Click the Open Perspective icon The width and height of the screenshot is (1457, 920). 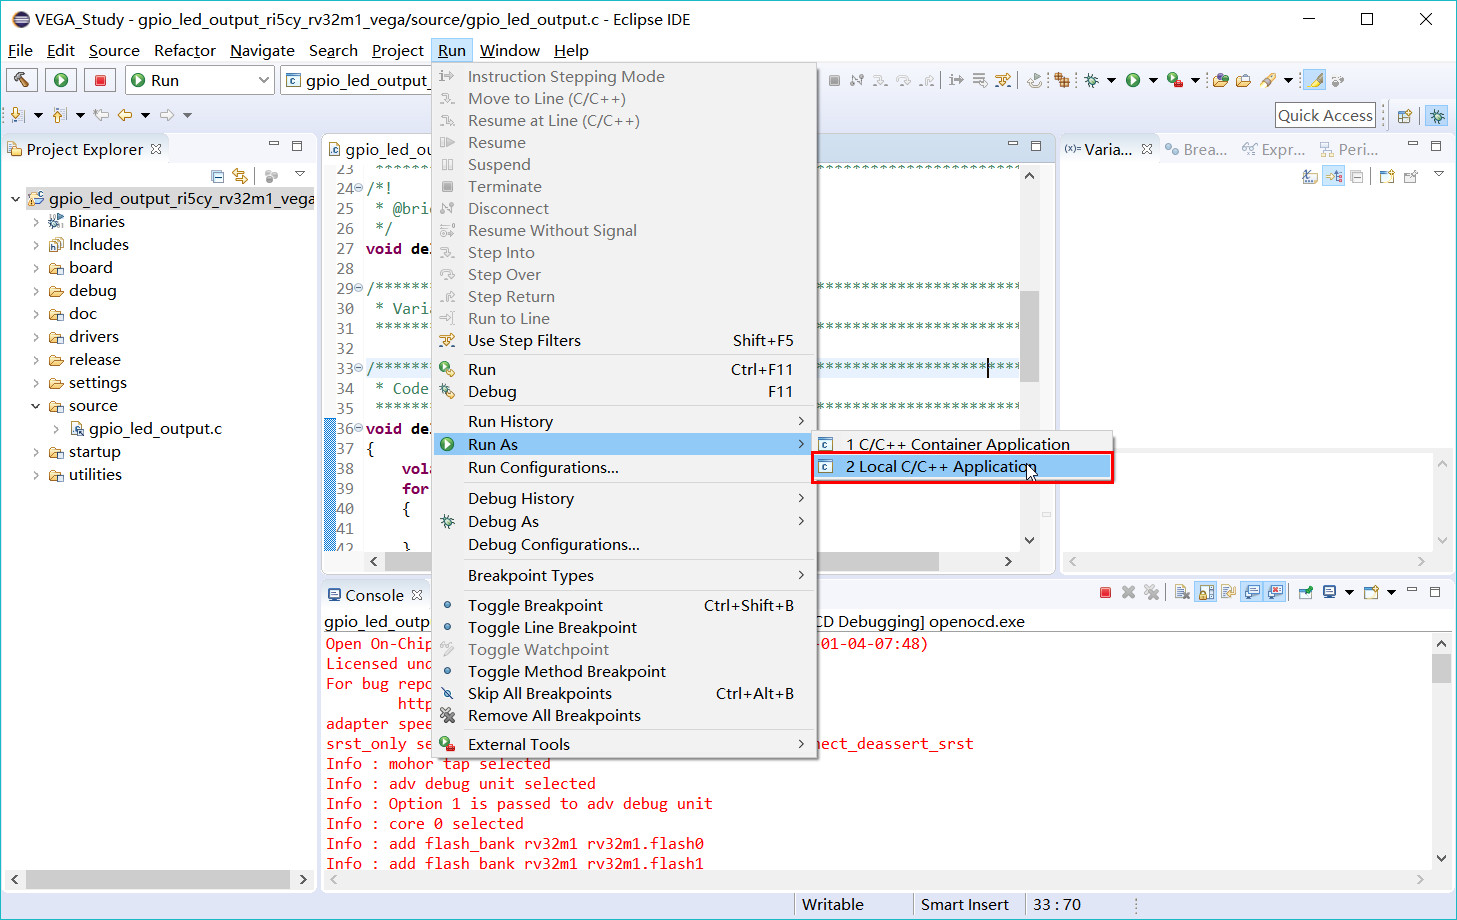click(x=1404, y=116)
